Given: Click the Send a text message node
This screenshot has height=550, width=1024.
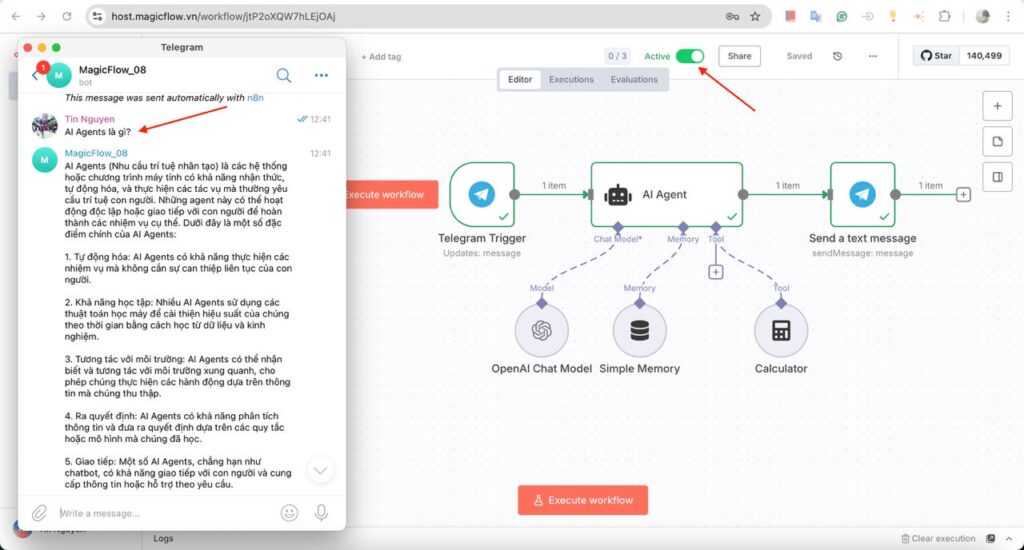Looking at the screenshot, I should [861, 195].
